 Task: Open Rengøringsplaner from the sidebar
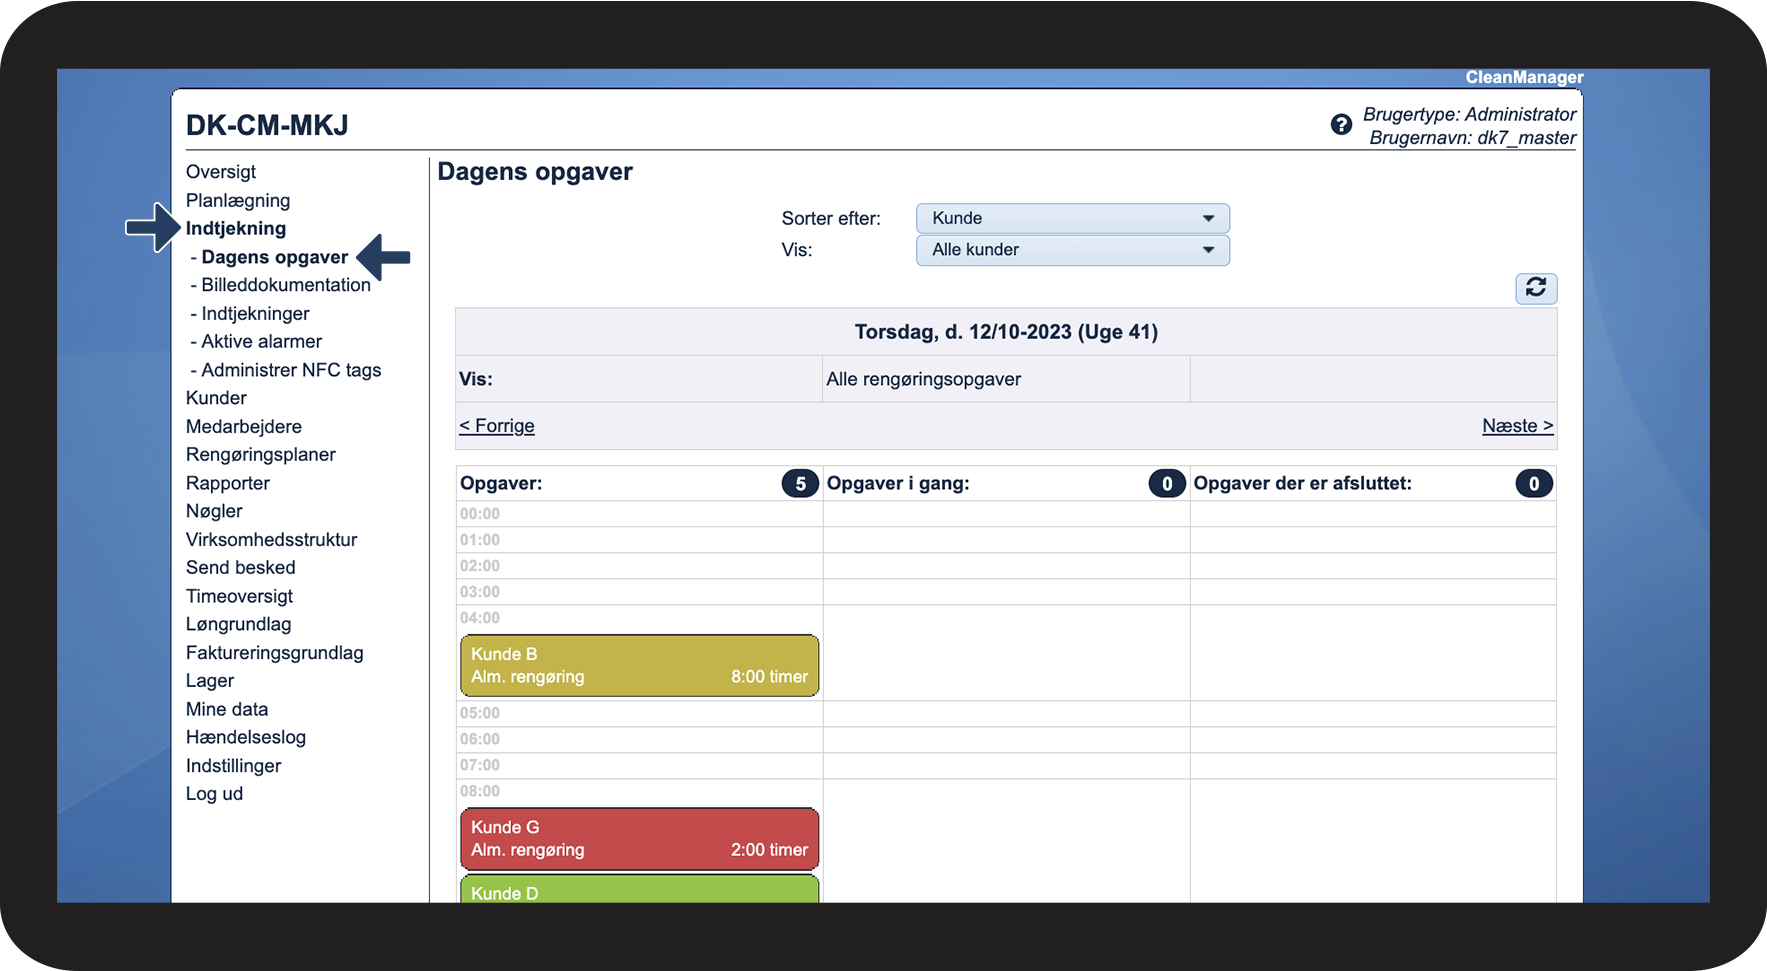click(x=260, y=455)
